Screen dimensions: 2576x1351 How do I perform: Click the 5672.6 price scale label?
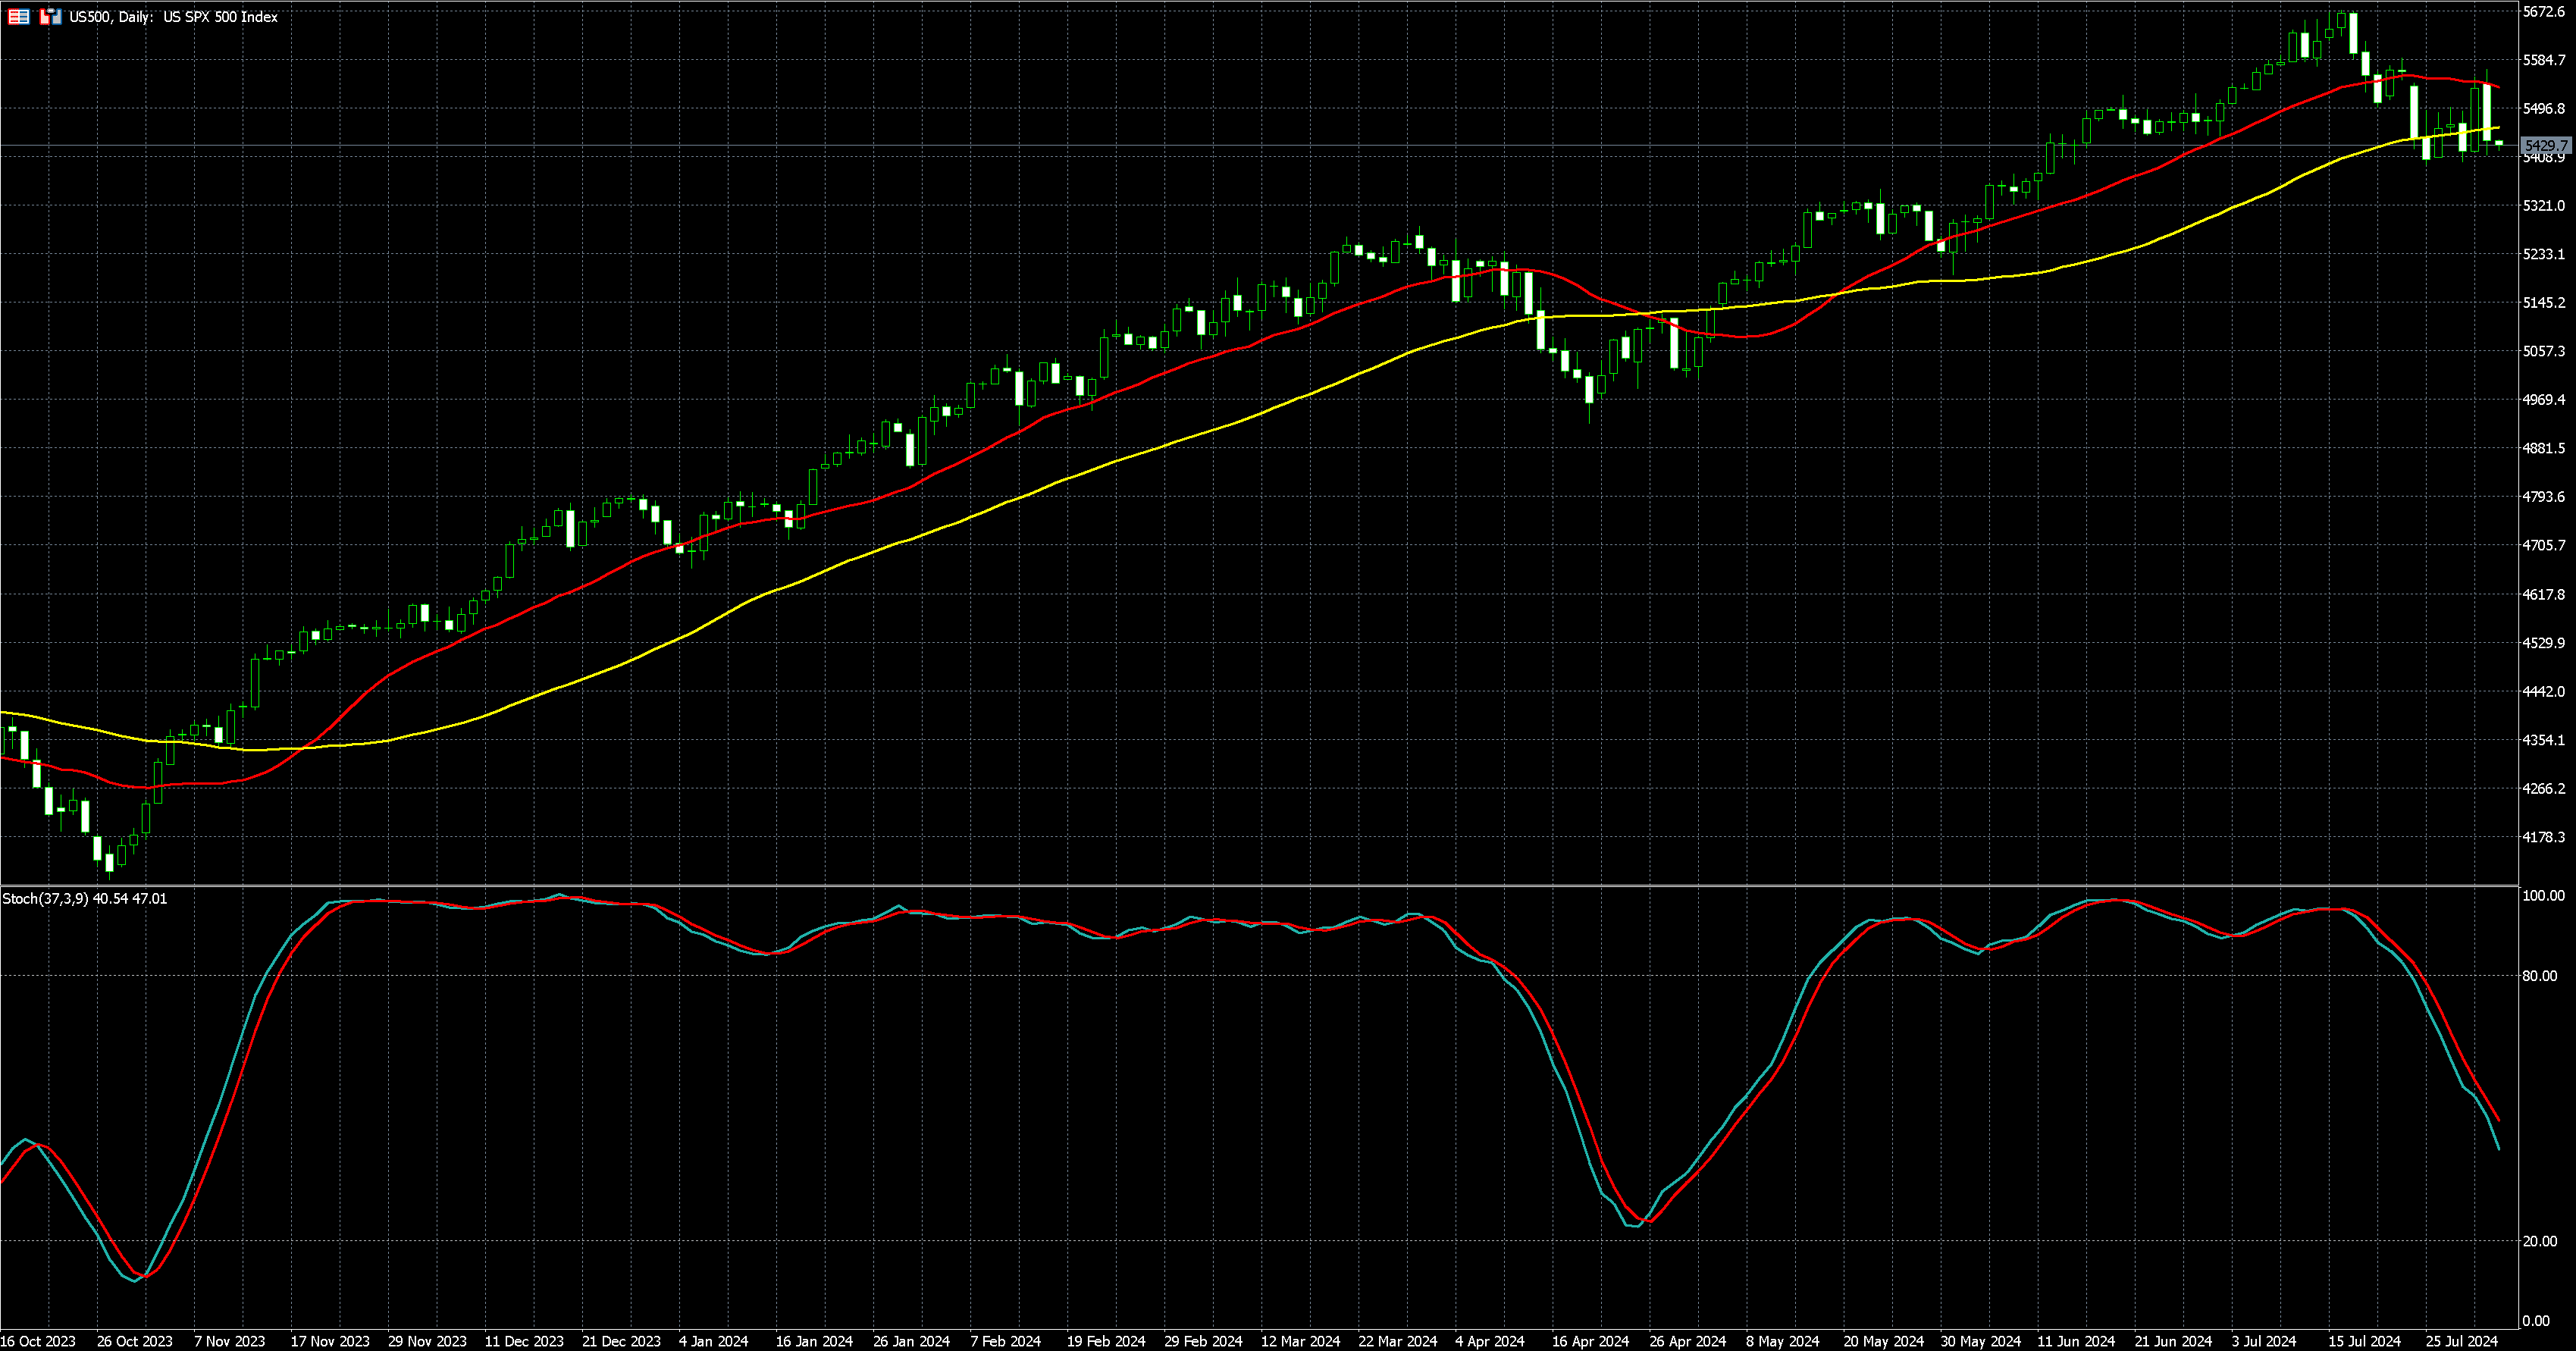[x=2543, y=12]
